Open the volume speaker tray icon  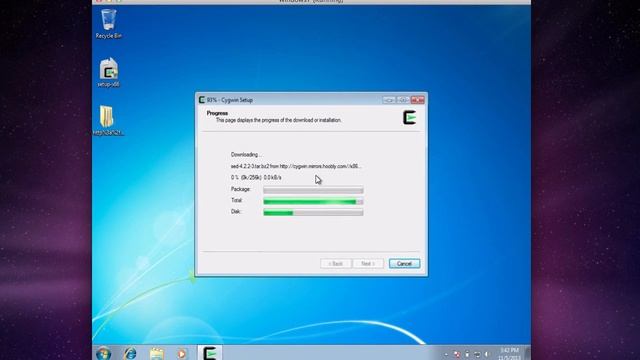tap(487, 354)
